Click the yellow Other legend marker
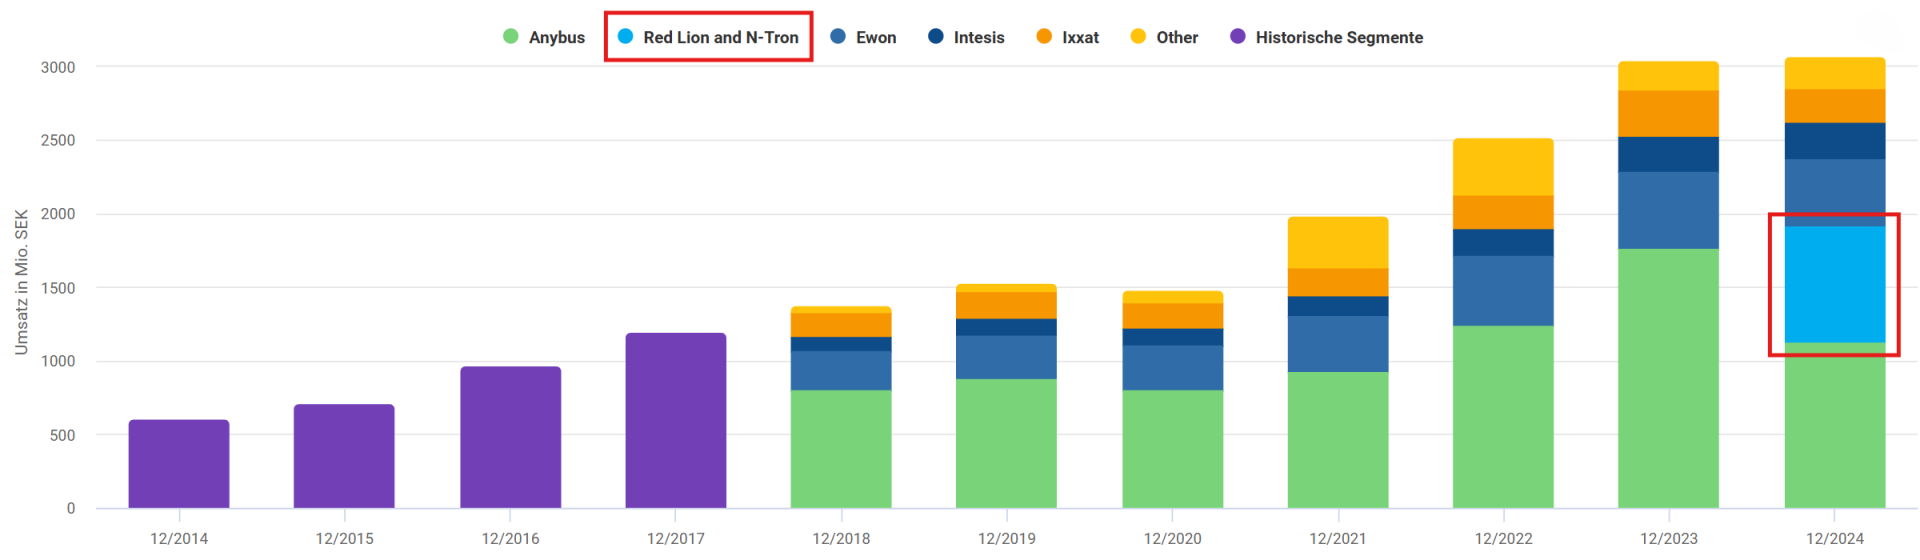Viewport: 1920px width, 560px height. [x=1138, y=37]
